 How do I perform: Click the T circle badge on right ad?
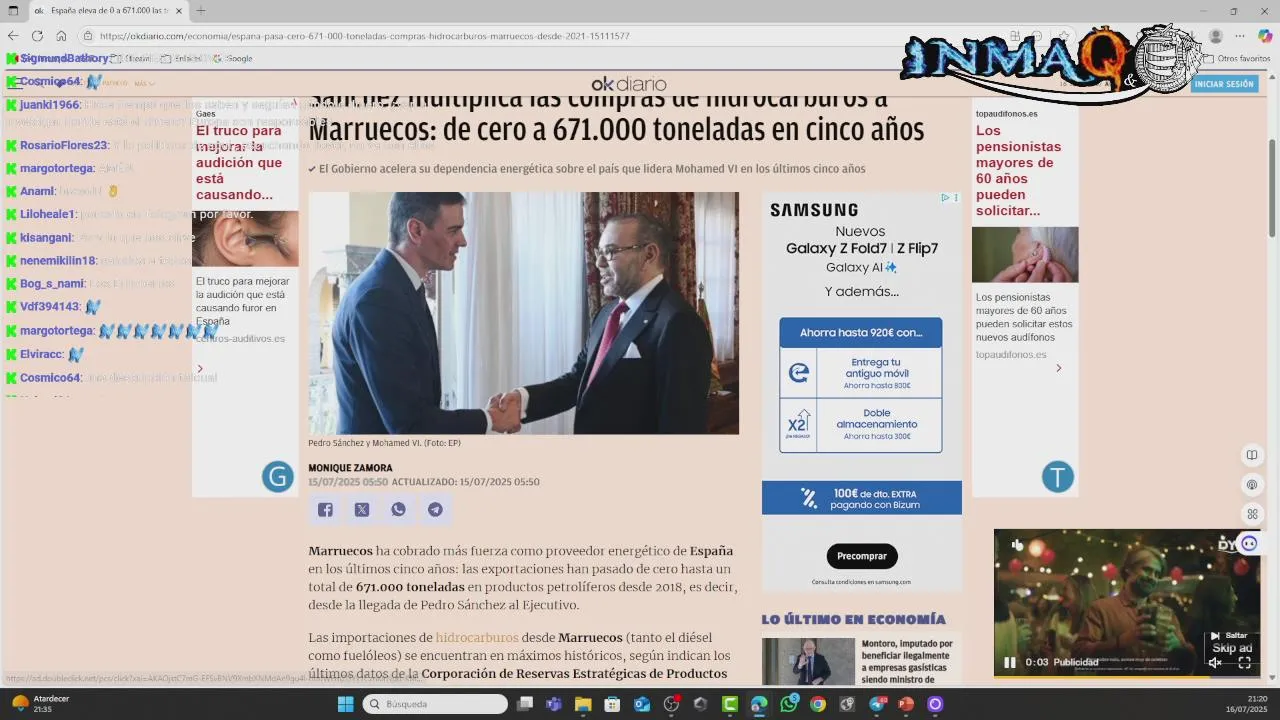[1057, 477]
